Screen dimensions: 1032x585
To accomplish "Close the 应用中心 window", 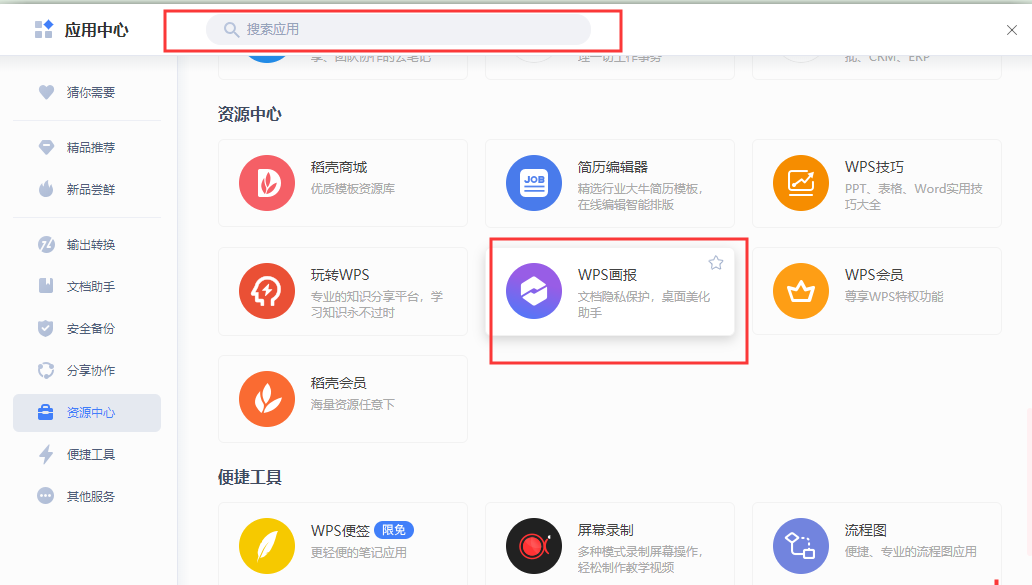I will point(1012,30).
